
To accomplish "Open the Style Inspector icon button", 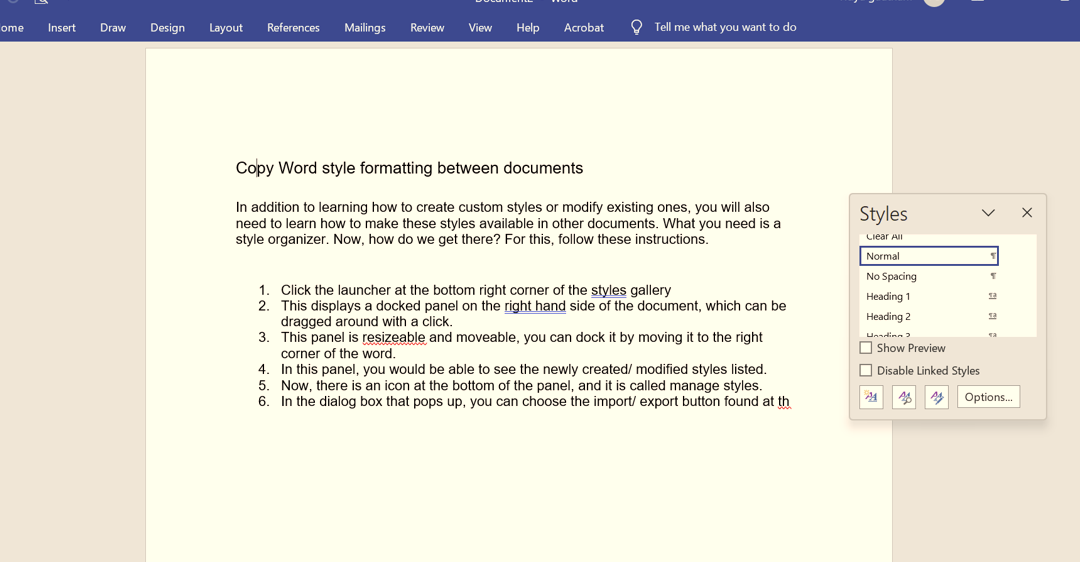I will pos(904,397).
